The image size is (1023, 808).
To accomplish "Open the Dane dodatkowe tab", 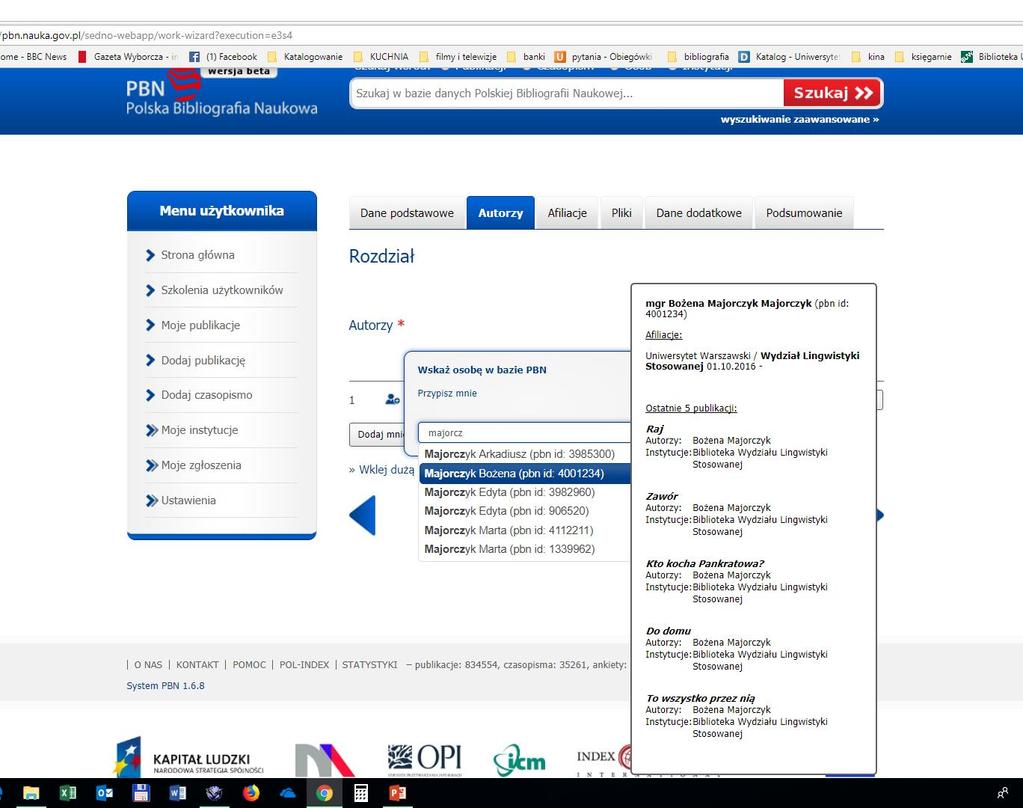I will coord(699,213).
